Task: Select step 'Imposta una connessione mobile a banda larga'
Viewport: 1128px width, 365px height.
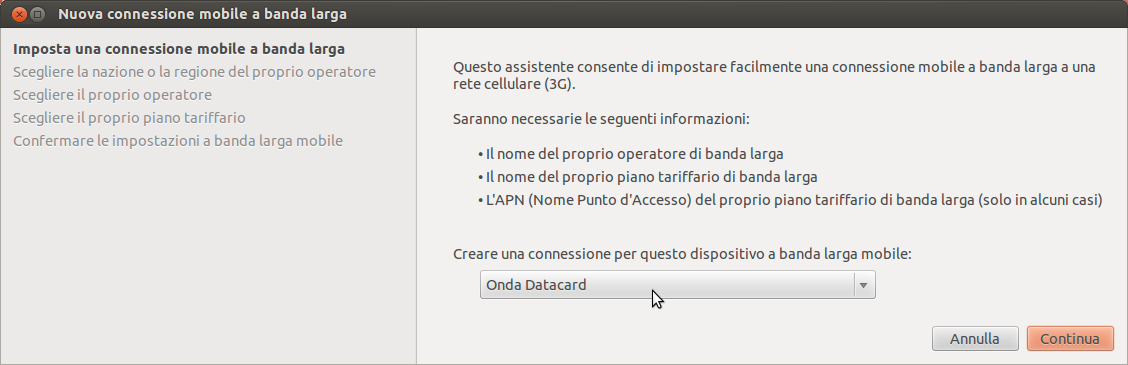Action: point(179,49)
